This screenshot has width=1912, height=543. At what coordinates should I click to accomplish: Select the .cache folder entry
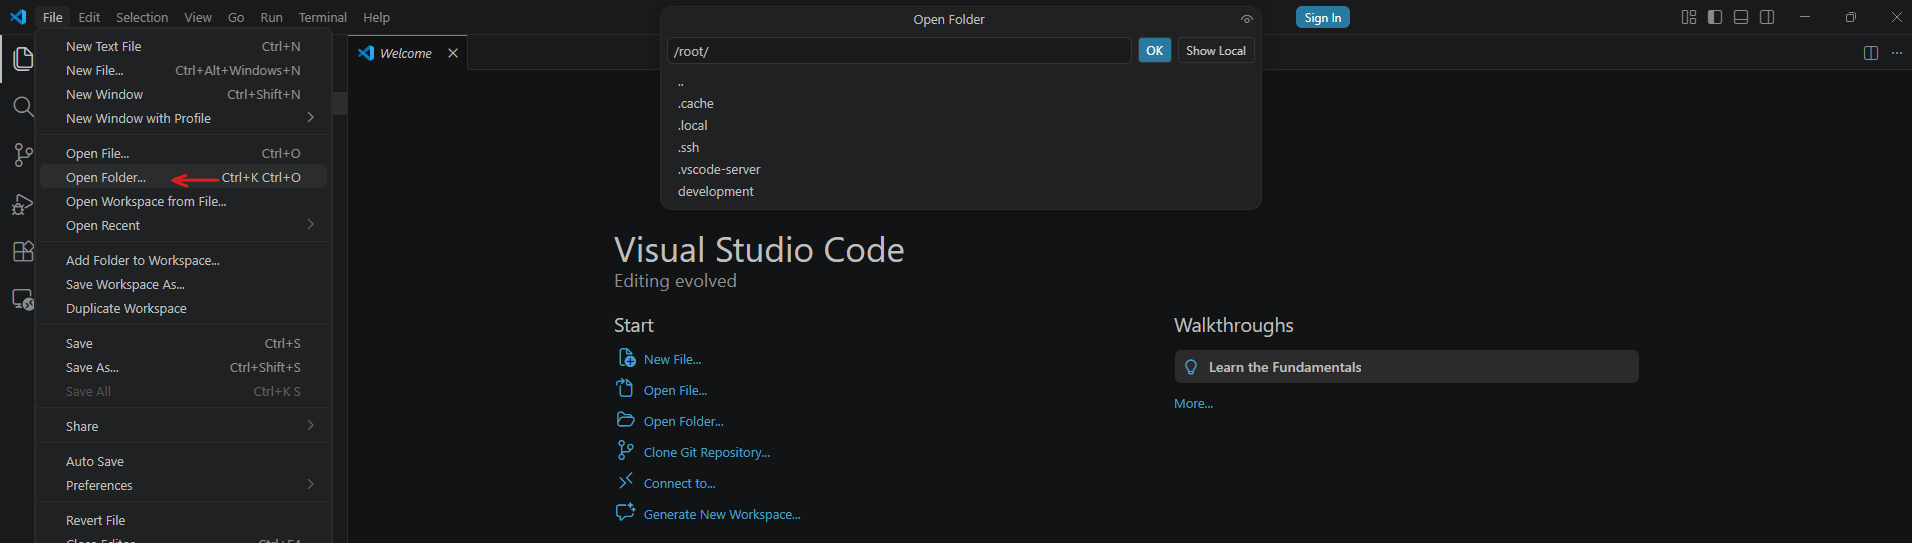(961, 103)
